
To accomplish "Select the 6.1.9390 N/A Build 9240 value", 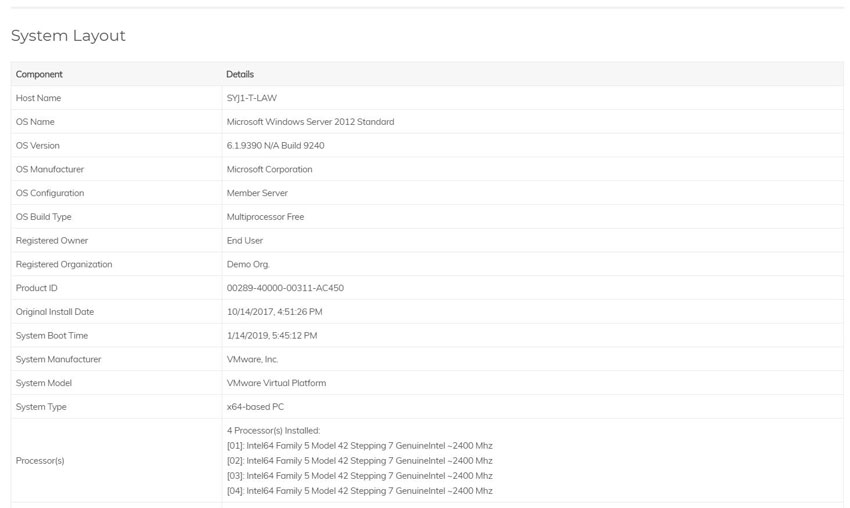I will coord(275,146).
